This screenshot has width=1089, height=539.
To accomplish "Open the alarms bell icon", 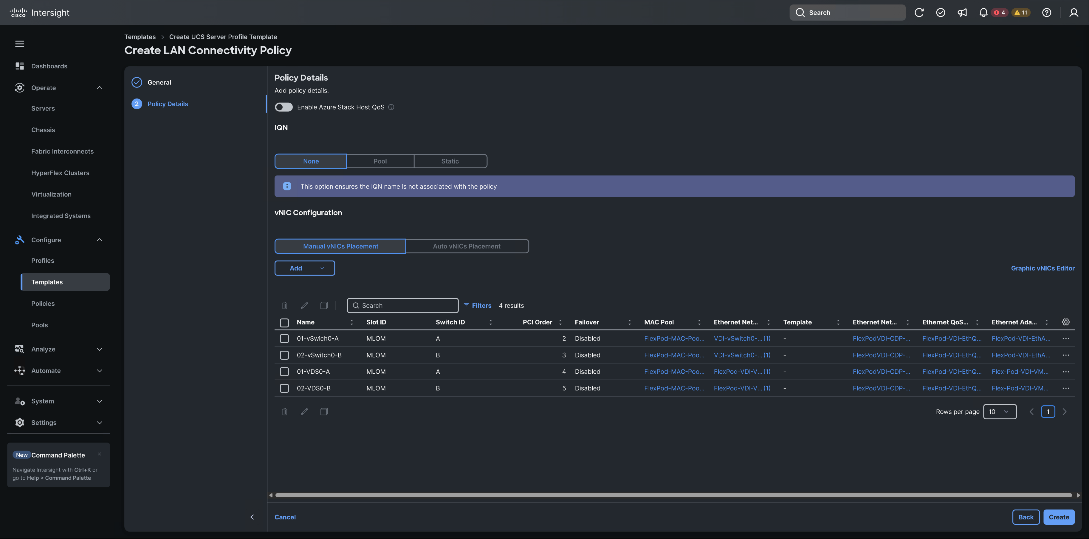I will pyautogui.click(x=983, y=13).
